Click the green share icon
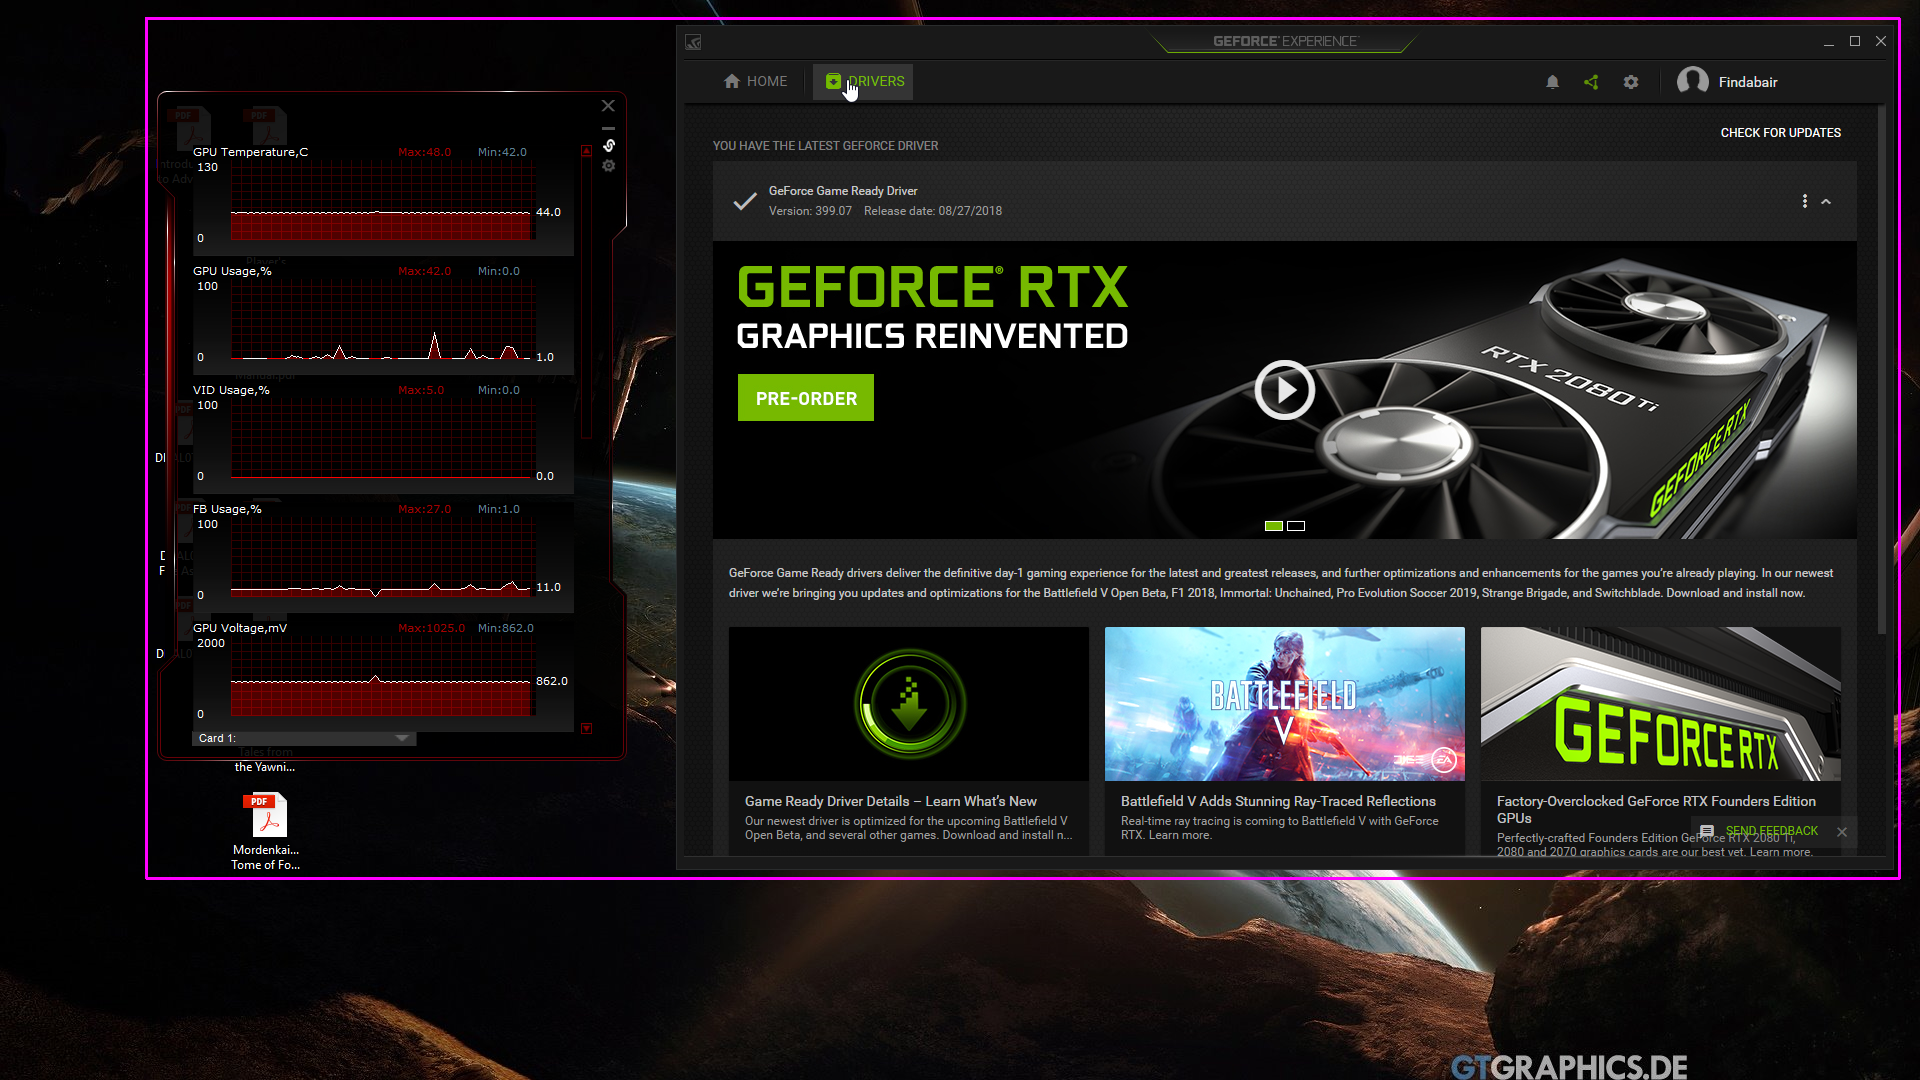 tap(1591, 82)
